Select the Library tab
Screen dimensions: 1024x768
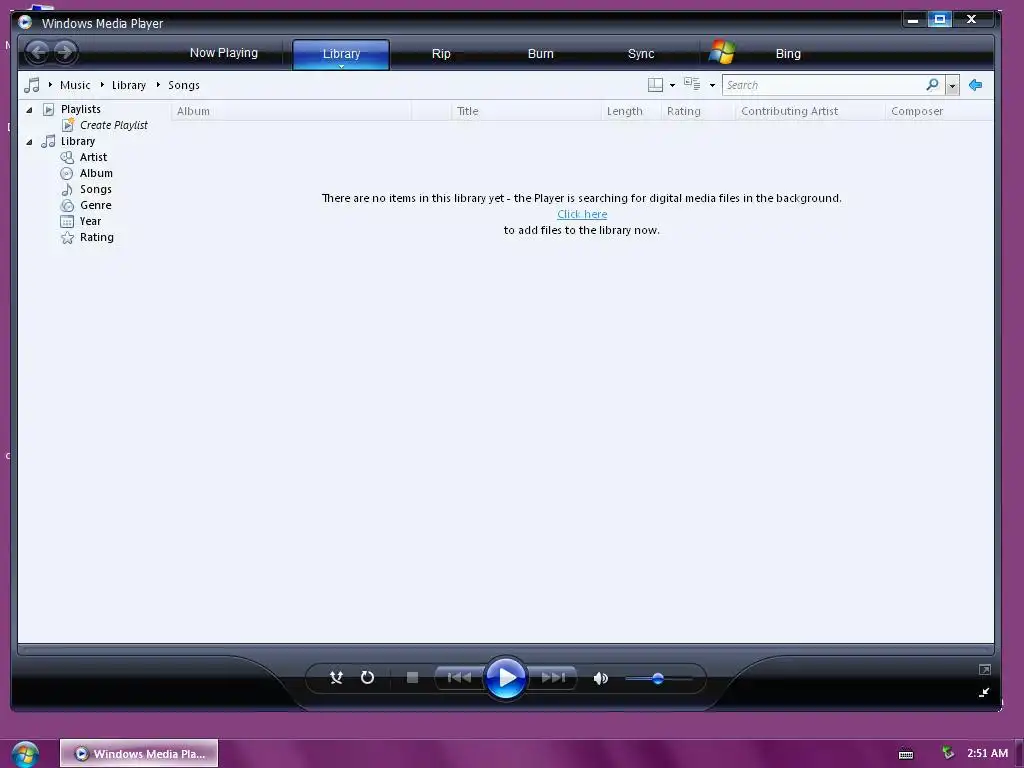click(341, 54)
